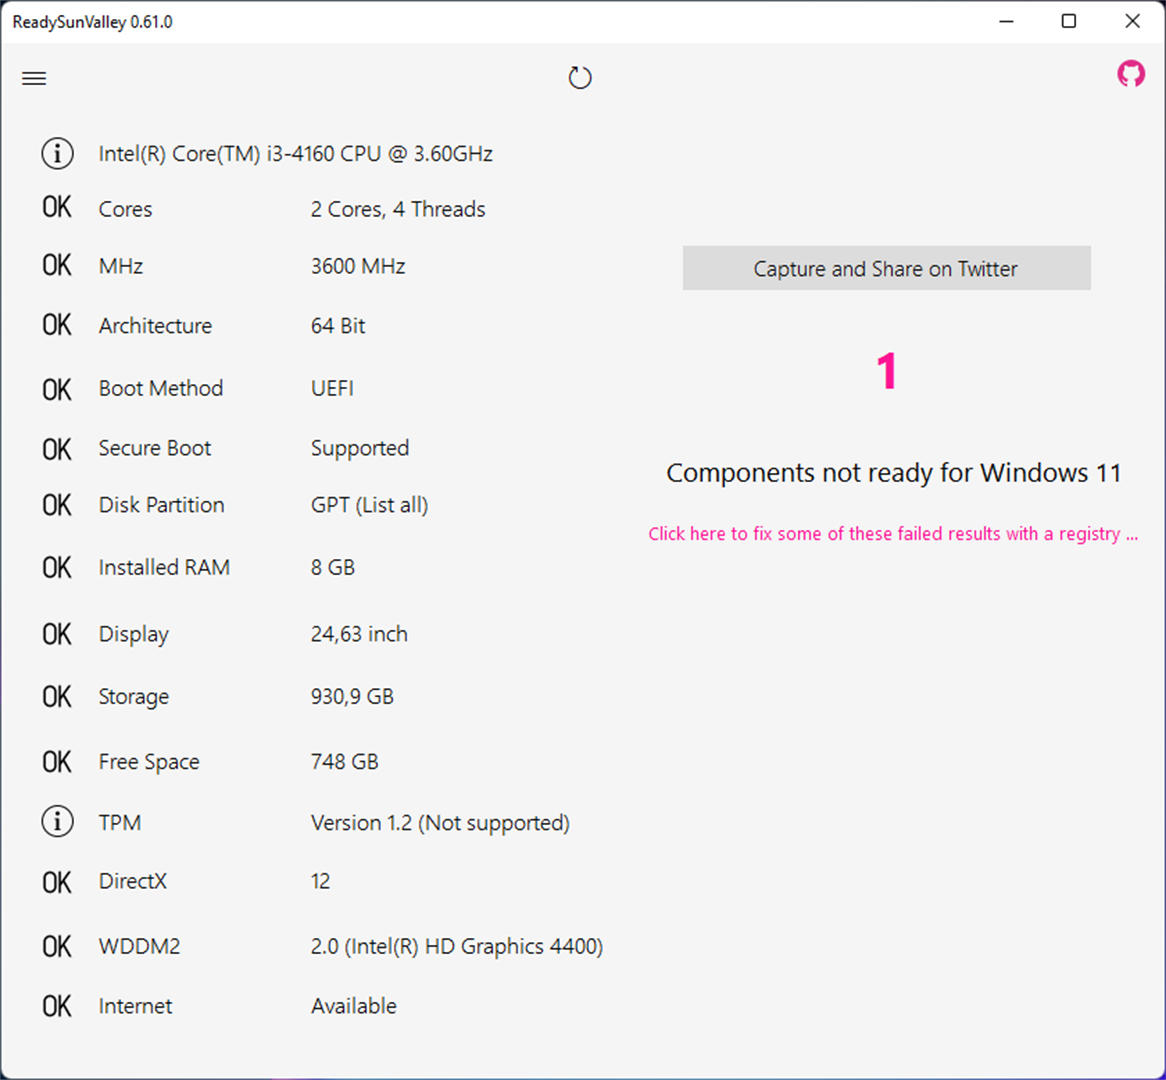The width and height of the screenshot is (1166, 1080).
Task: Click the OK status for WDDM2
Action: tap(57, 947)
